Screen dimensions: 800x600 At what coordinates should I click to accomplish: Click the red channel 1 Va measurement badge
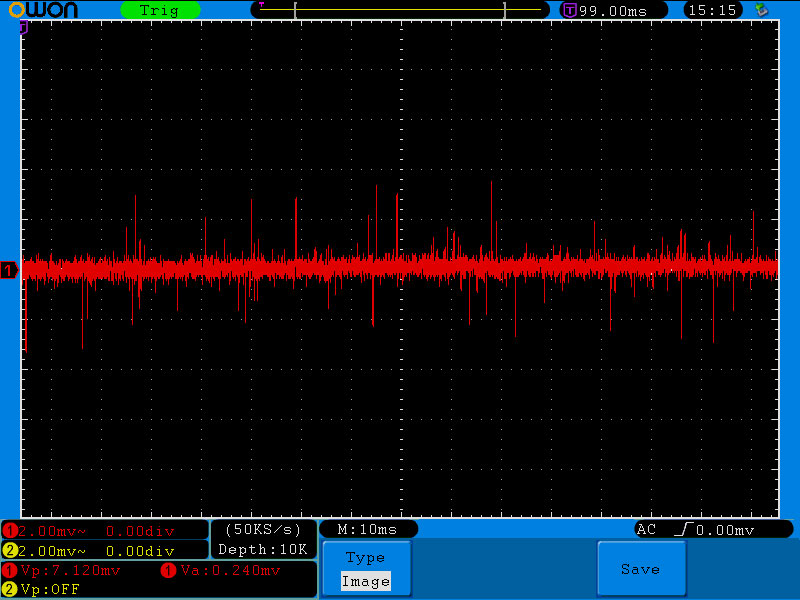click(x=168, y=571)
